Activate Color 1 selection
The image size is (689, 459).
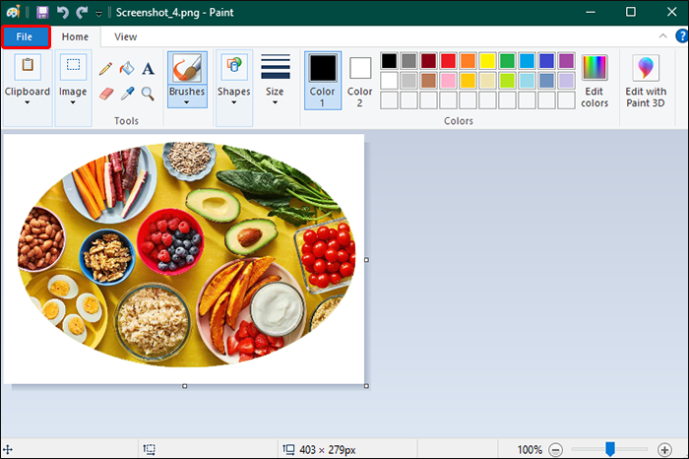tap(323, 80)
